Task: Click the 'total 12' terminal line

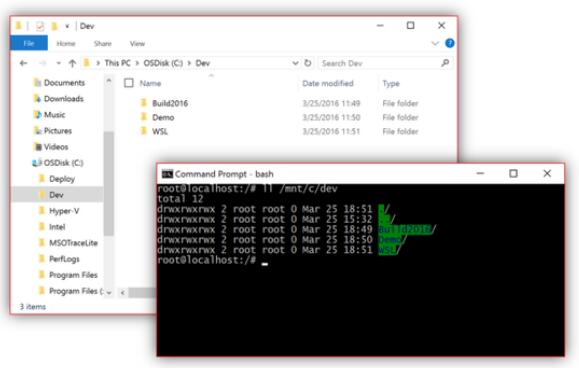Action: [x=180, y=199]
